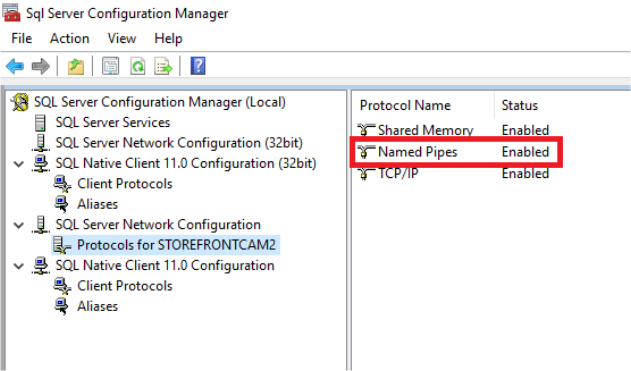Click the blue Help question mark icon
The width and height of the screenshot is (631, 371).
[x=198, y=66]
